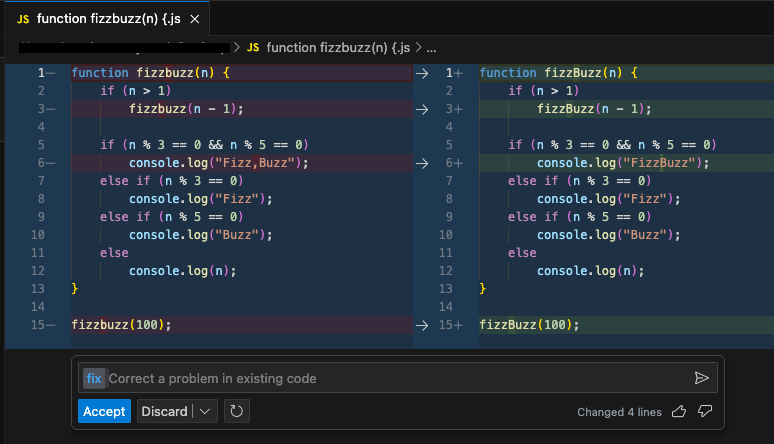Give thumbs down feedback

point(705,411)
